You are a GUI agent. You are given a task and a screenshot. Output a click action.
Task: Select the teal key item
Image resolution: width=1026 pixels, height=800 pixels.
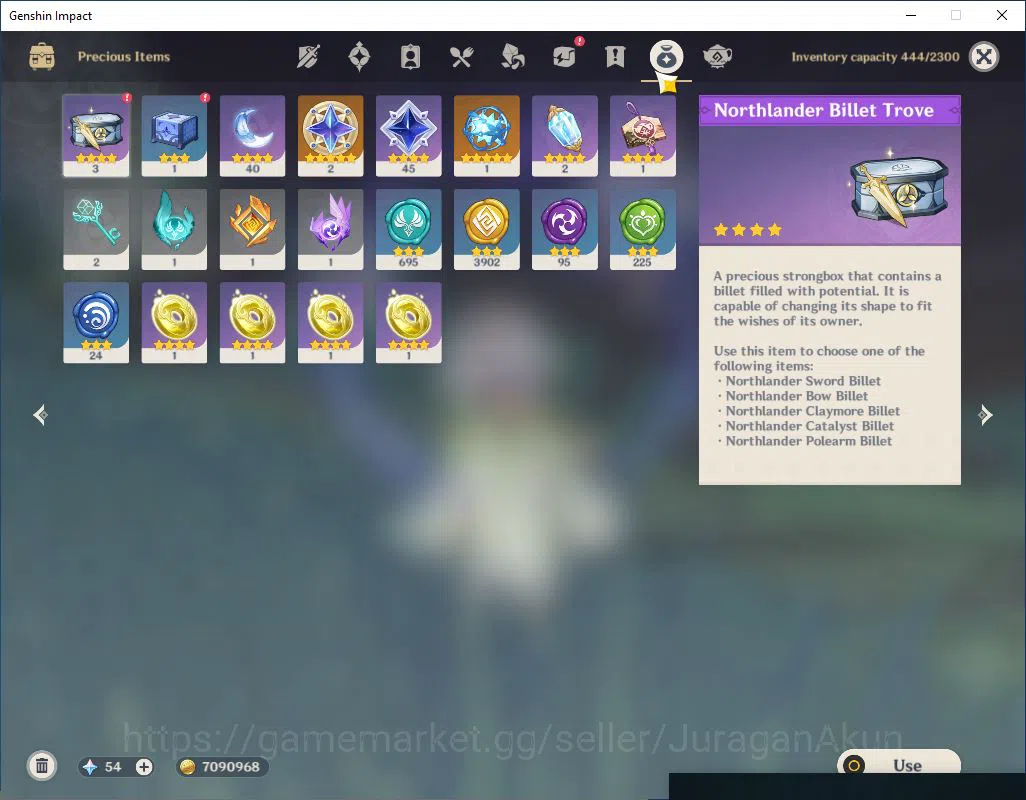pos(96,229)
